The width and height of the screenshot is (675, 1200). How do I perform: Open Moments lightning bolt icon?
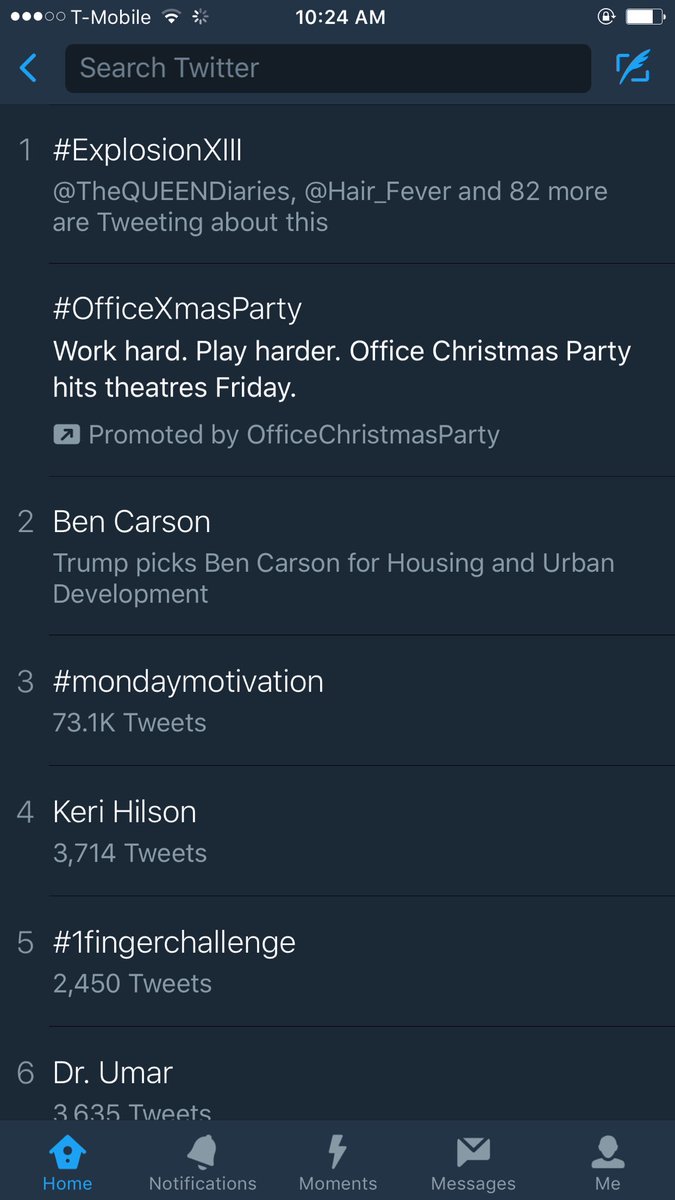tap(338, 1151)
